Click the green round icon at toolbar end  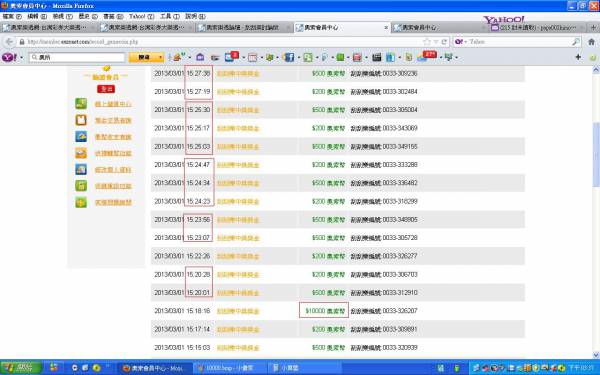click(x=592, y=57)
